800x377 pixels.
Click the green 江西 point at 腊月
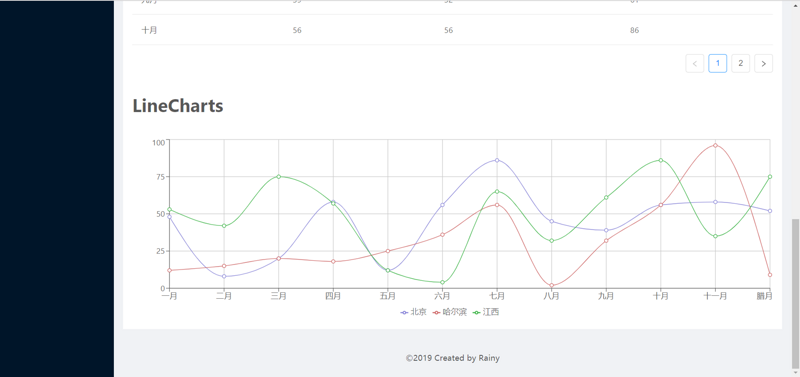[x=770, y=177]
